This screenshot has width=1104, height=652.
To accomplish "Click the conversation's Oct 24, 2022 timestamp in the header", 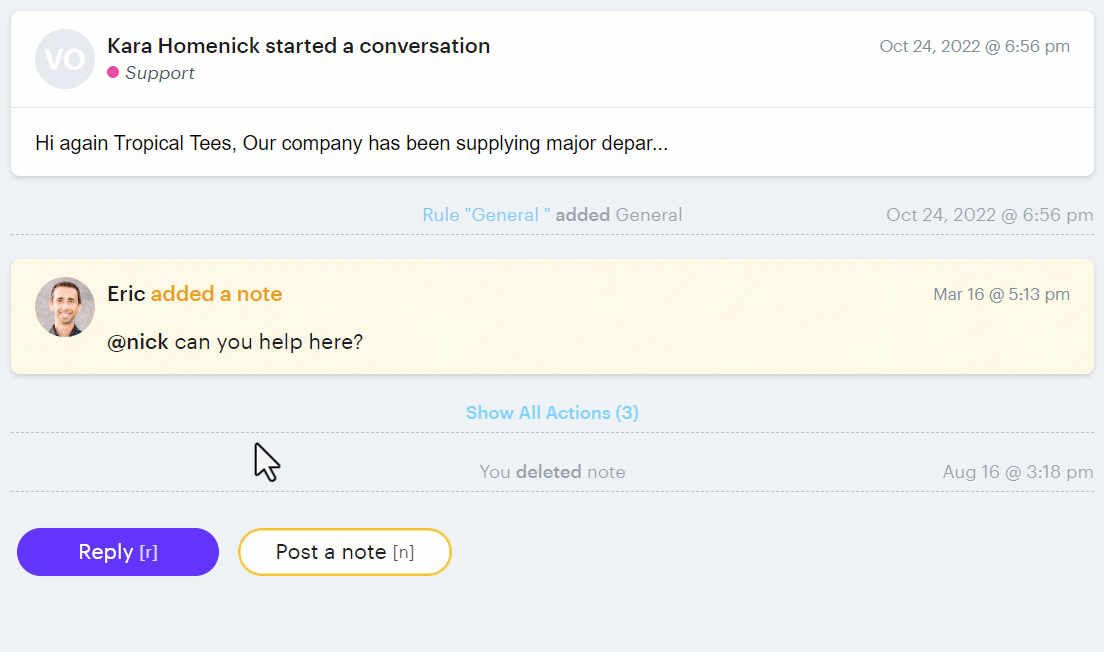I will click(974, 46).
